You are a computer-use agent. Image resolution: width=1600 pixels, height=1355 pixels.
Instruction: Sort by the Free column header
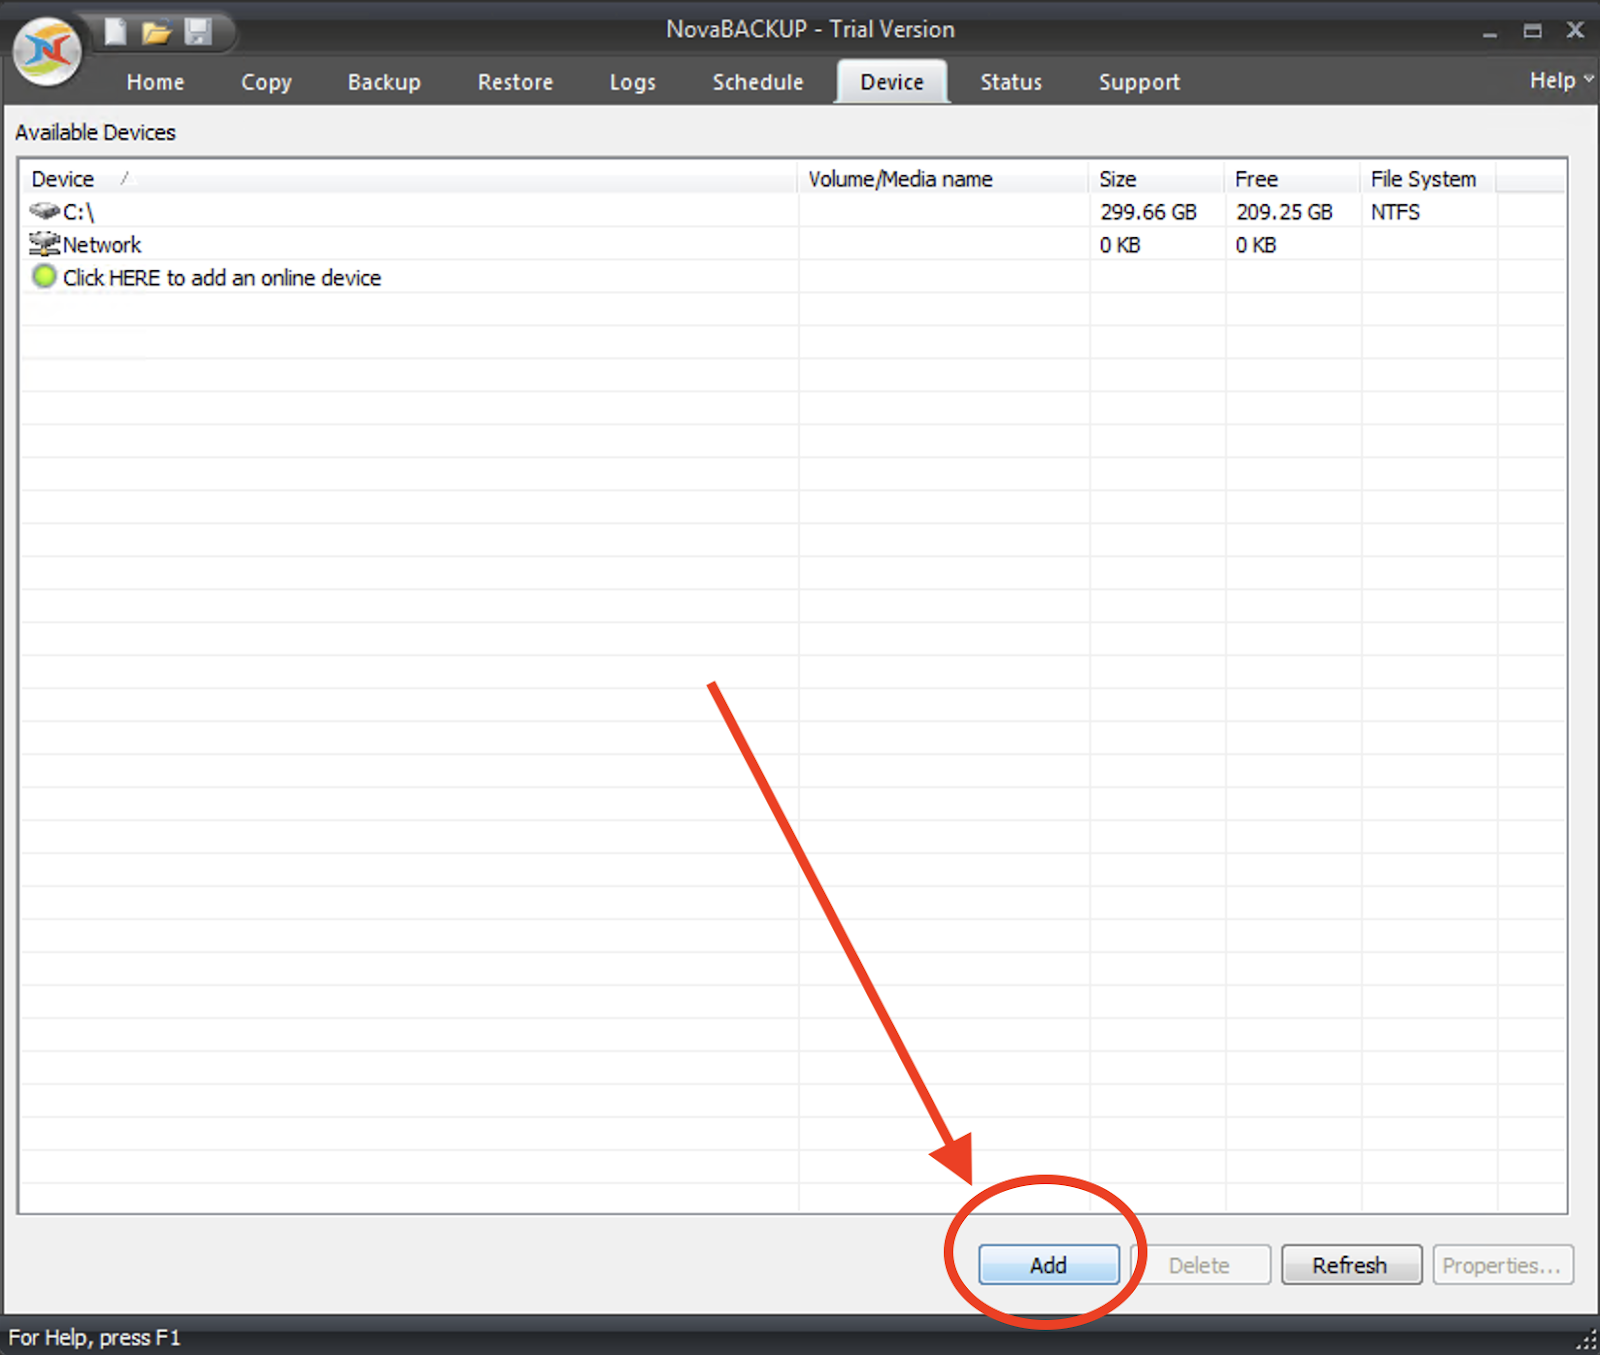[1293, 179]
